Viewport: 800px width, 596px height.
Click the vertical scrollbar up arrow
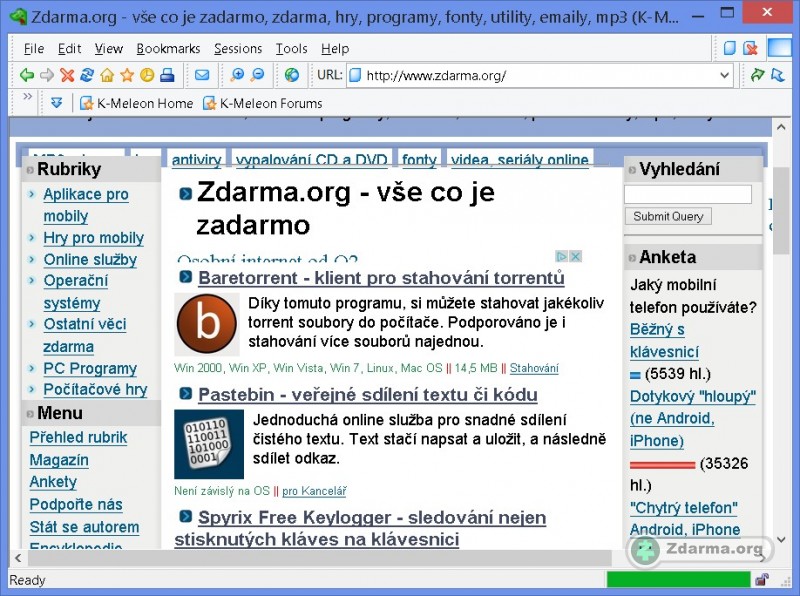coord(781,127)
